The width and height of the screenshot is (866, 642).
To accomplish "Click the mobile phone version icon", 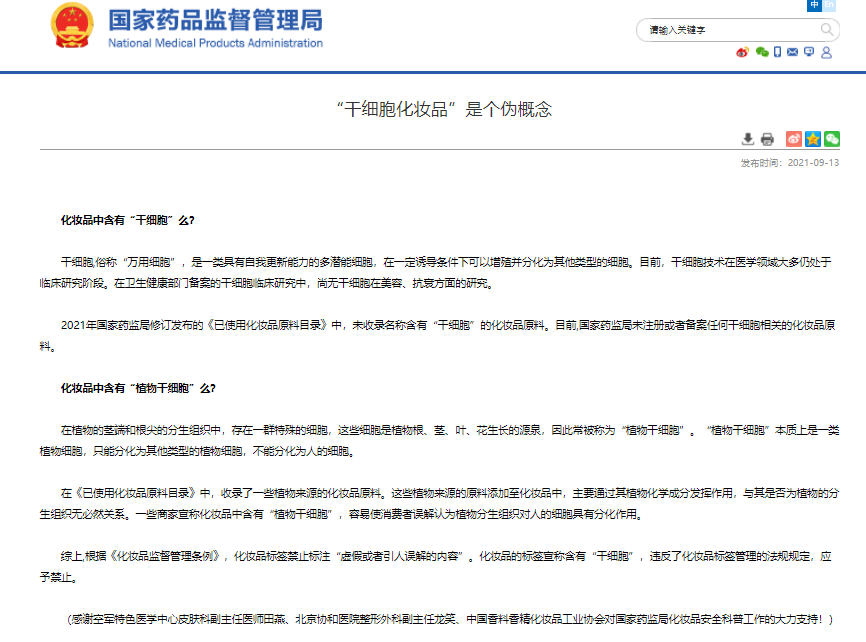I will pyautogui.click(x=777, y=52).
